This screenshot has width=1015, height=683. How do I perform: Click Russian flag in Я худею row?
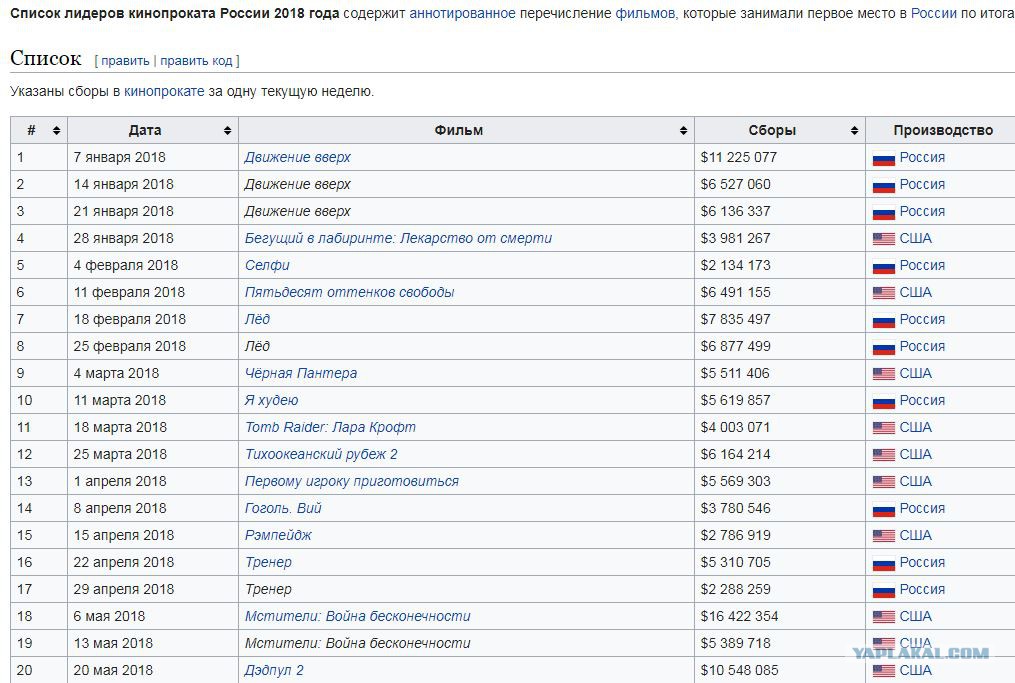point(884,401)
